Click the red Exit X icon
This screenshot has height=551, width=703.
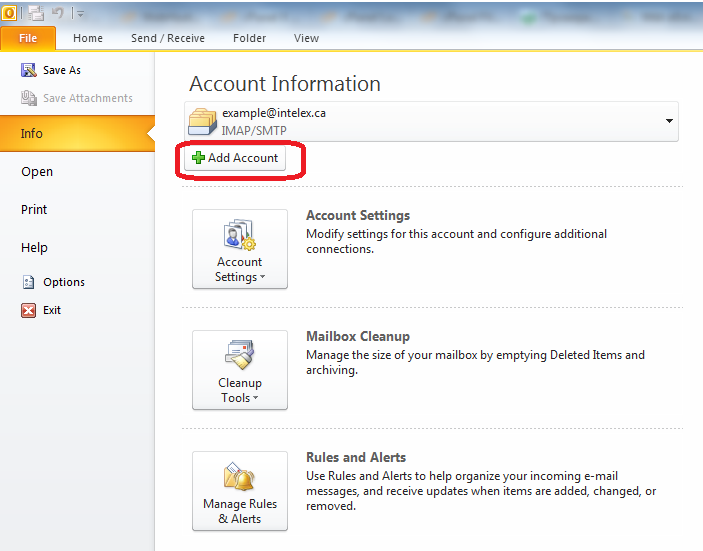[x=28, y=310]
